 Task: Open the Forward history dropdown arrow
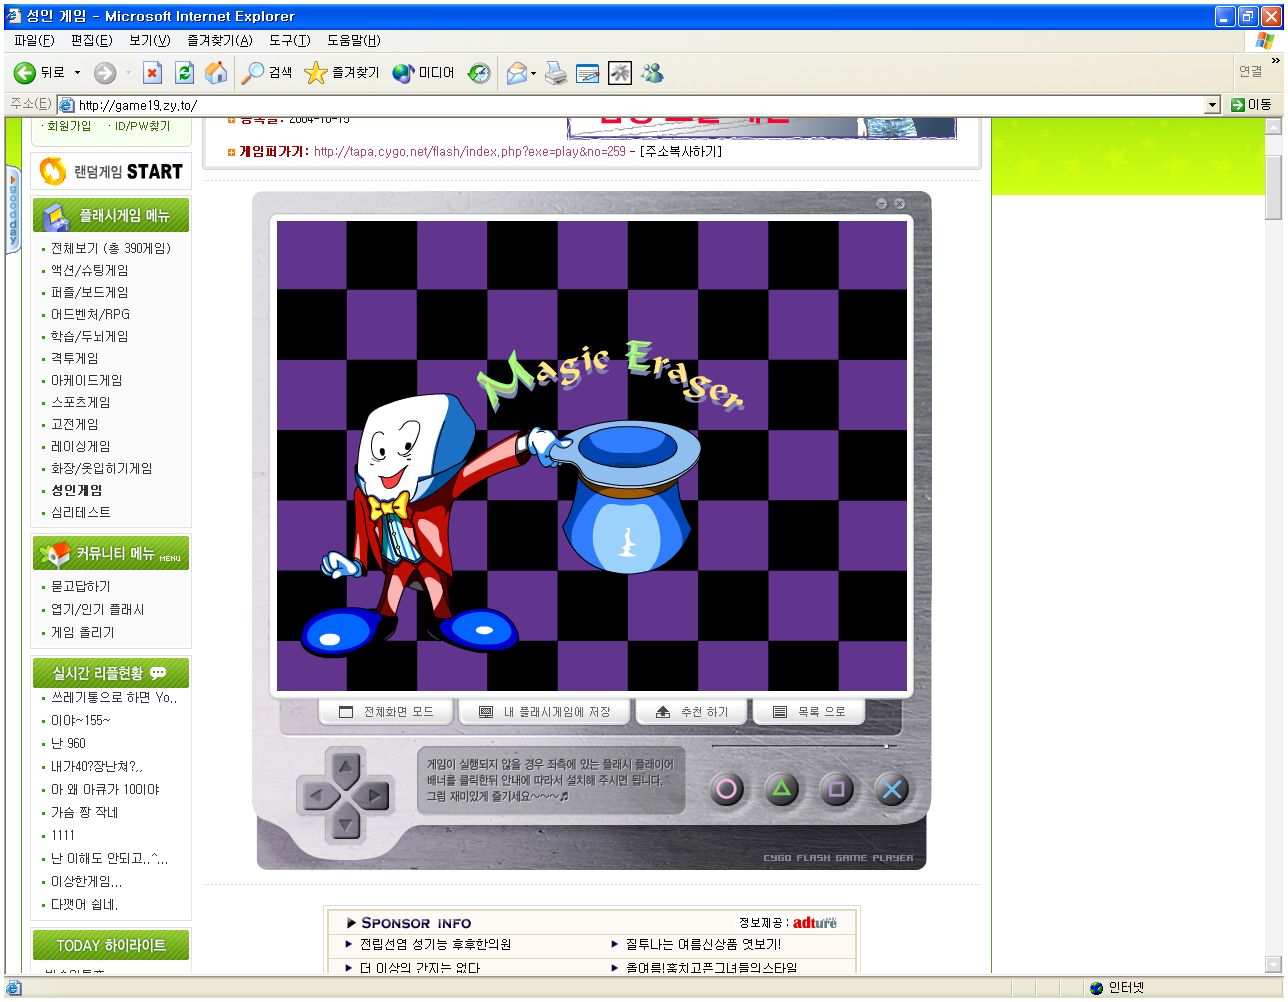click(128, 73)
